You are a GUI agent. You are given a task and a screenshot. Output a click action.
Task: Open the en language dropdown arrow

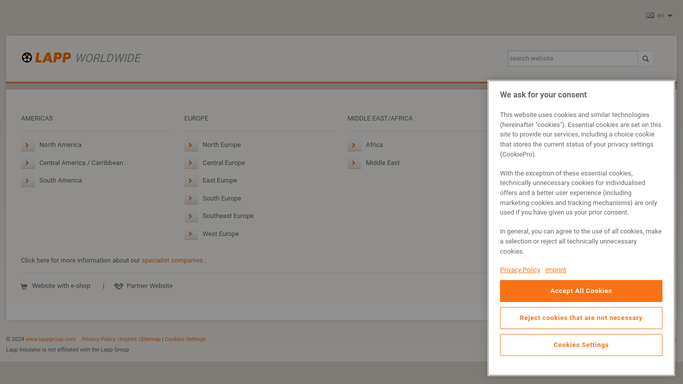click(670, 16)
